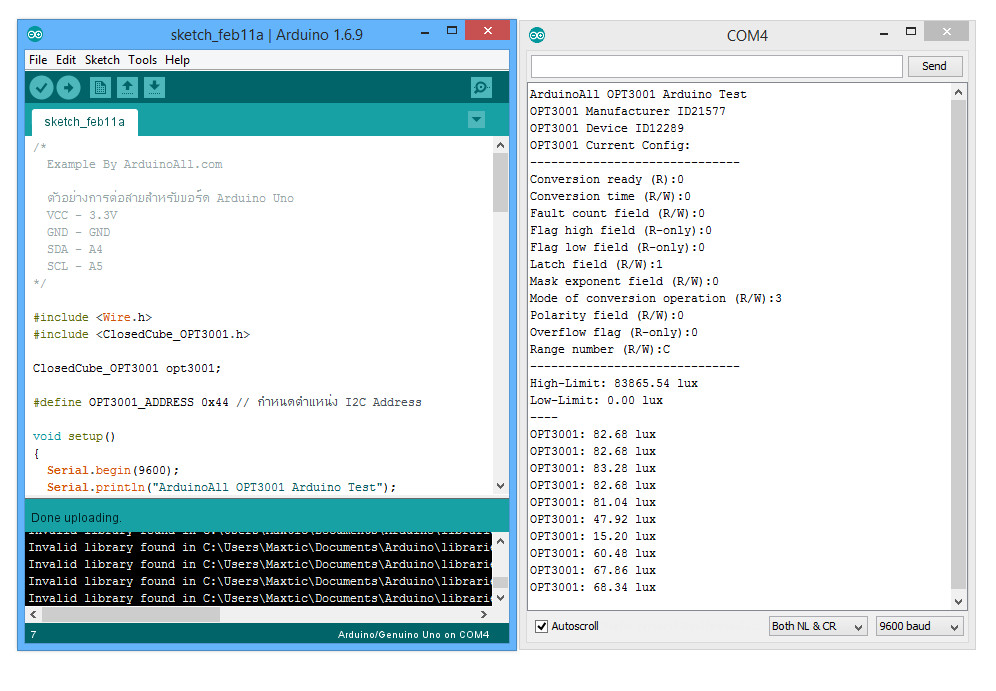Click the serial monitor vertical scrollbar thumb
Viewport: 996px width, 691px height.
coord(959,345)
